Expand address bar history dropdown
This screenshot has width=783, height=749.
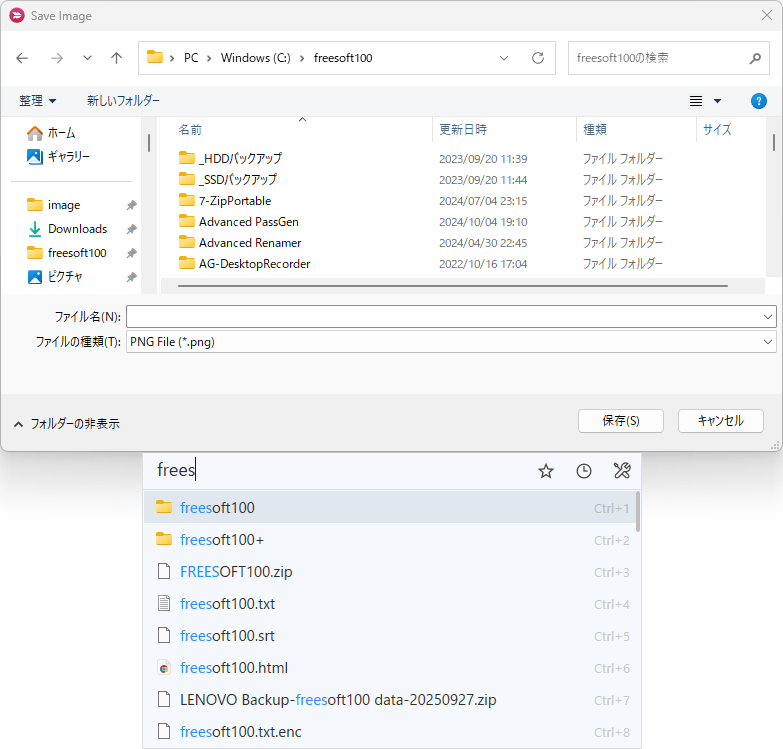(504, 58)
